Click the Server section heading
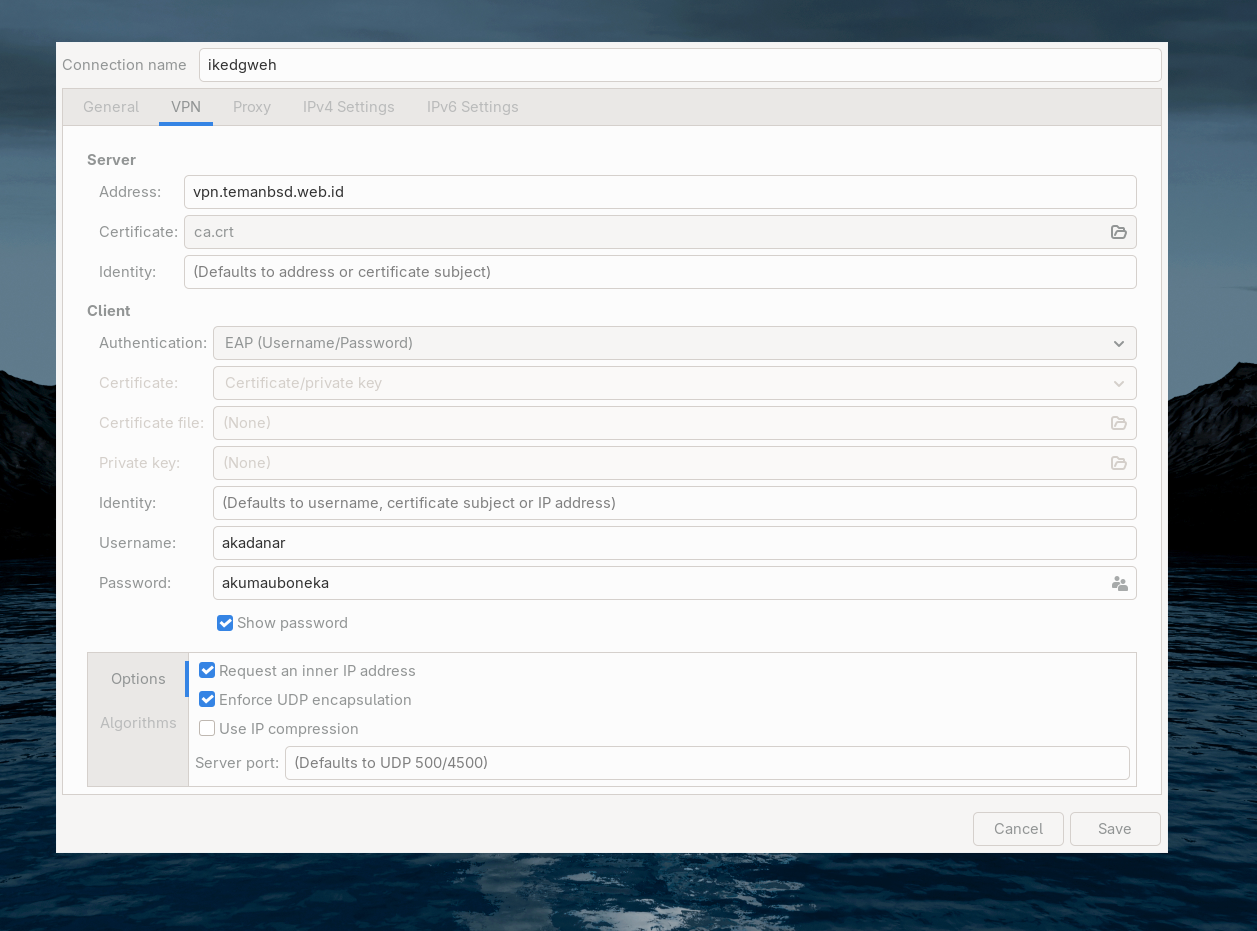 111,160
